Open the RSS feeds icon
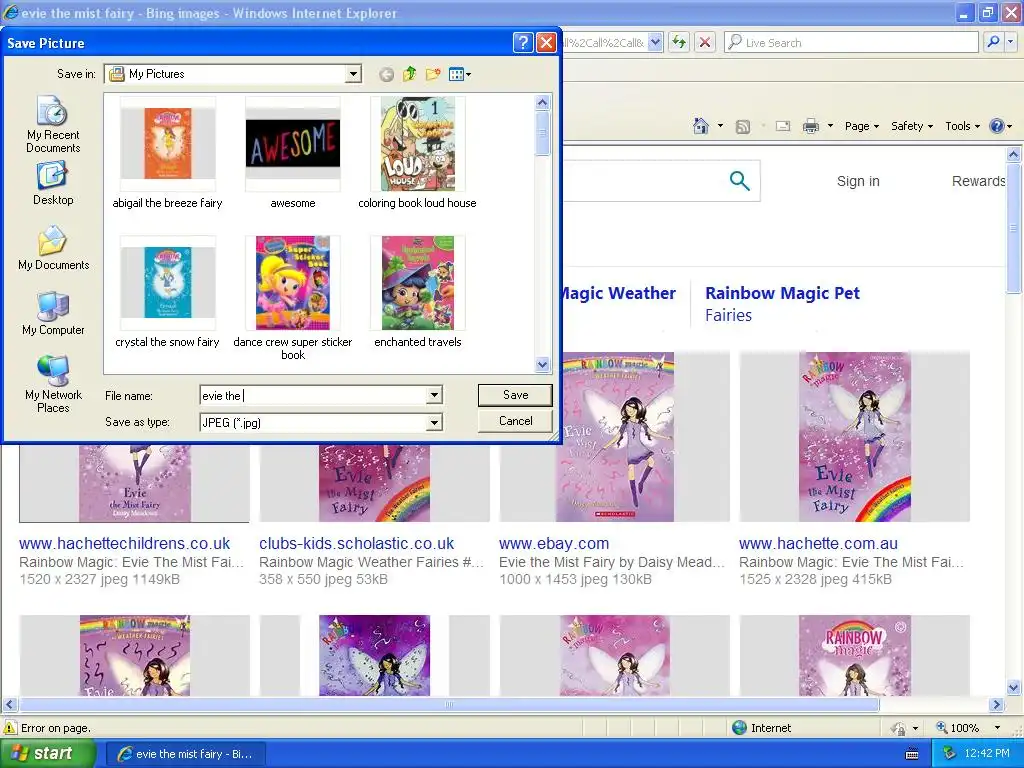Image resolution: width=1024 pixels, height=768 pixels. point(743,127)
